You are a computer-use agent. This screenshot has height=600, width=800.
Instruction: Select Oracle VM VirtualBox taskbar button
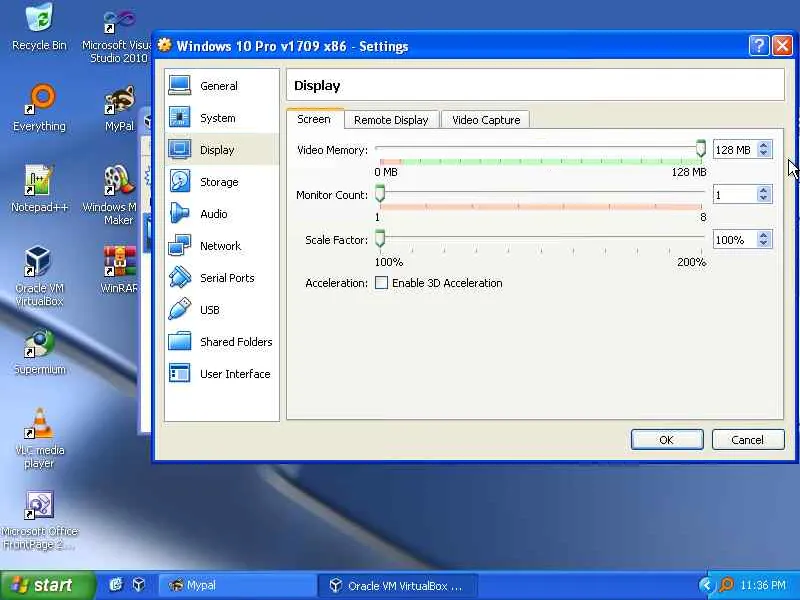398,585
